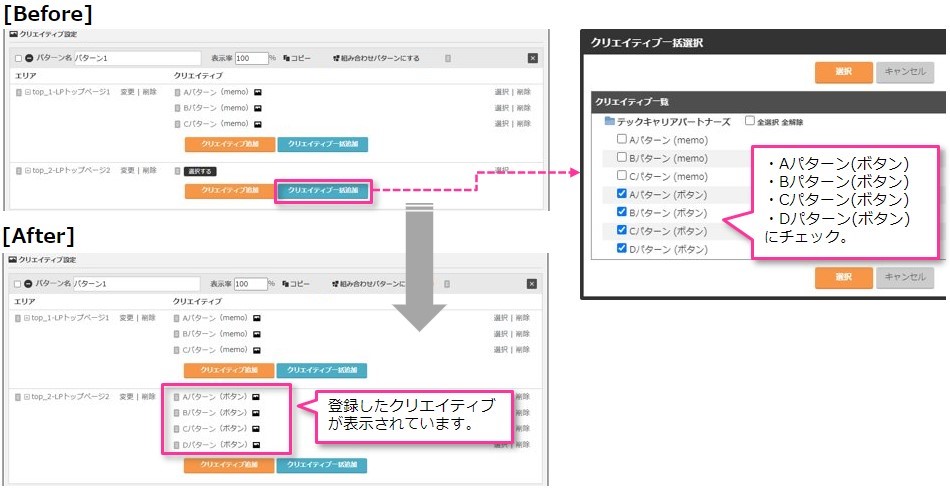Check the Aパターン (memo) checkbox in dialog
Viewport: 950px width, 490px height.
tap(622, 139)
